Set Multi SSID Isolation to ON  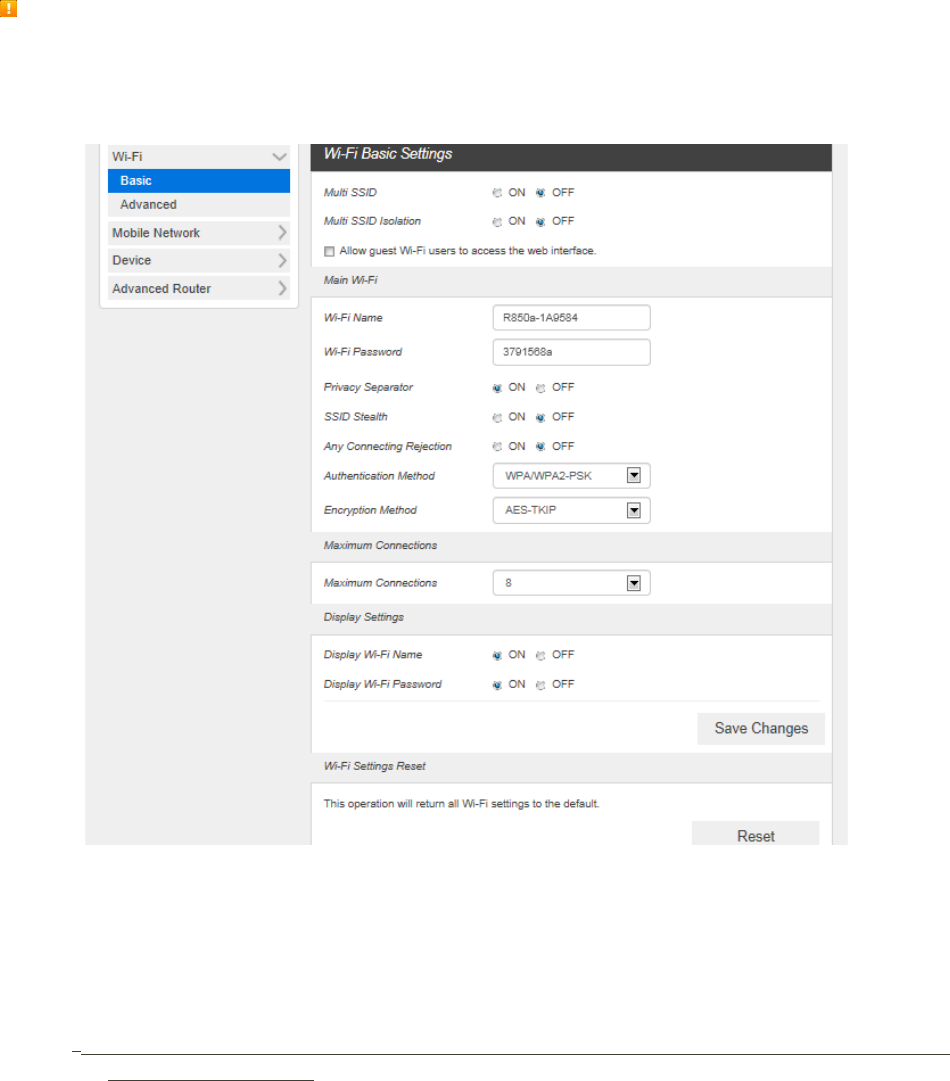coord(497,222)
